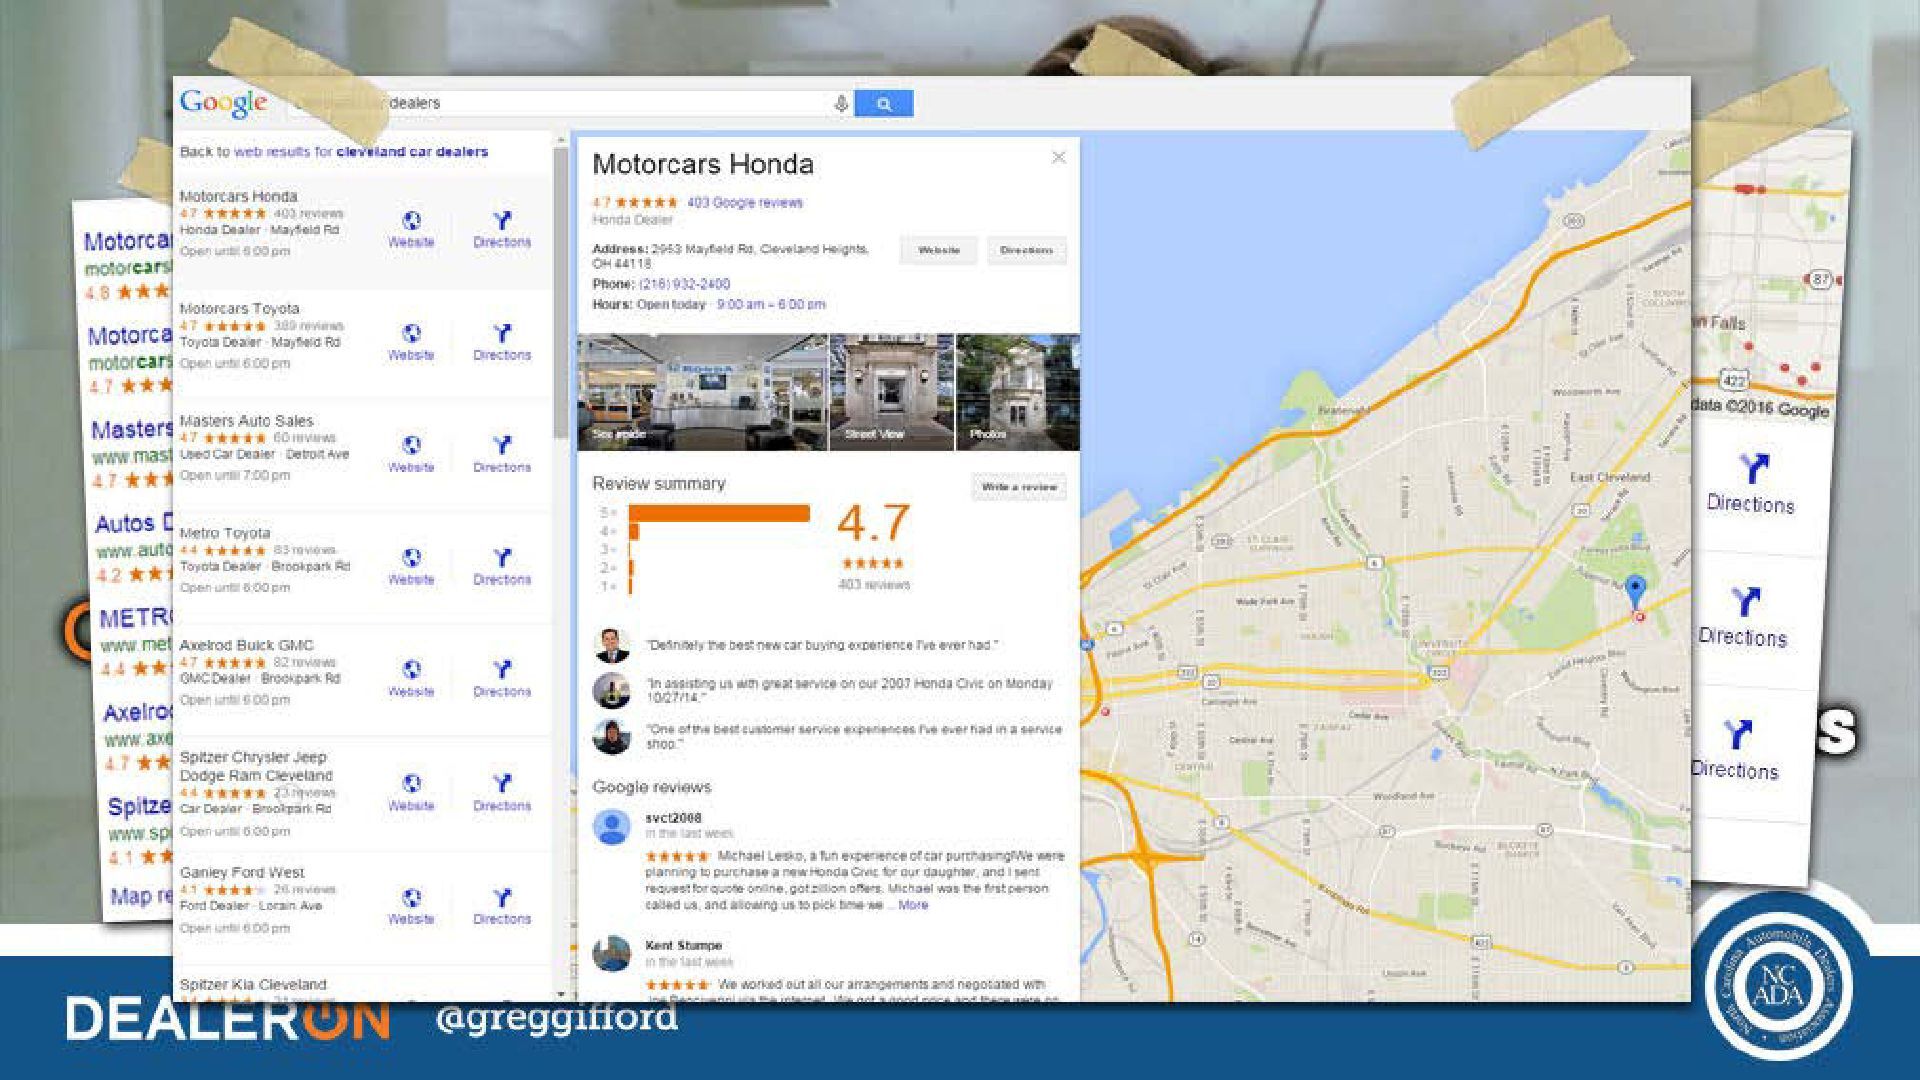The image size is (1920, 1080).
Task: Open Back to web results link
Action: pyautogui.click(x=334, y=152)
